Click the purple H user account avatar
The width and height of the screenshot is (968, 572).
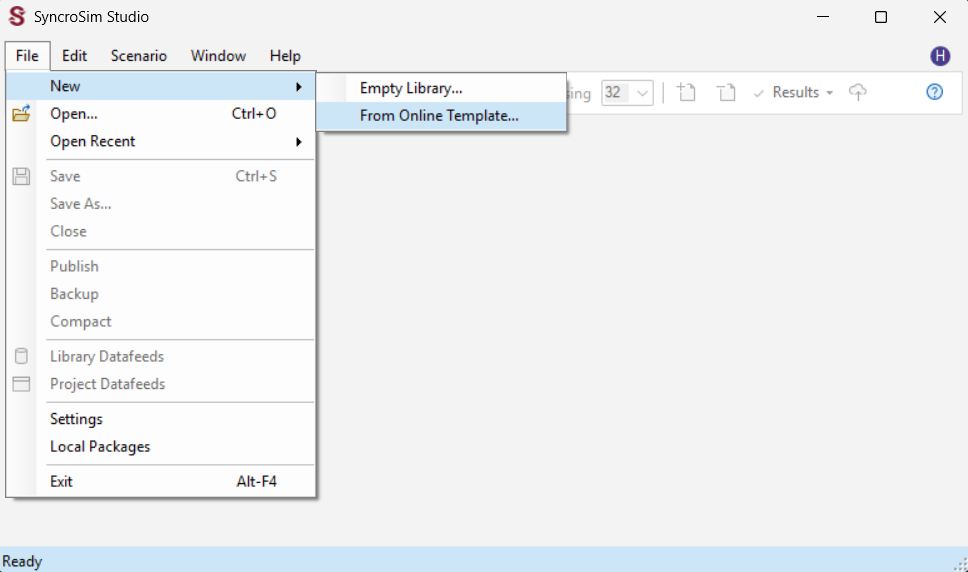point(940,56)
